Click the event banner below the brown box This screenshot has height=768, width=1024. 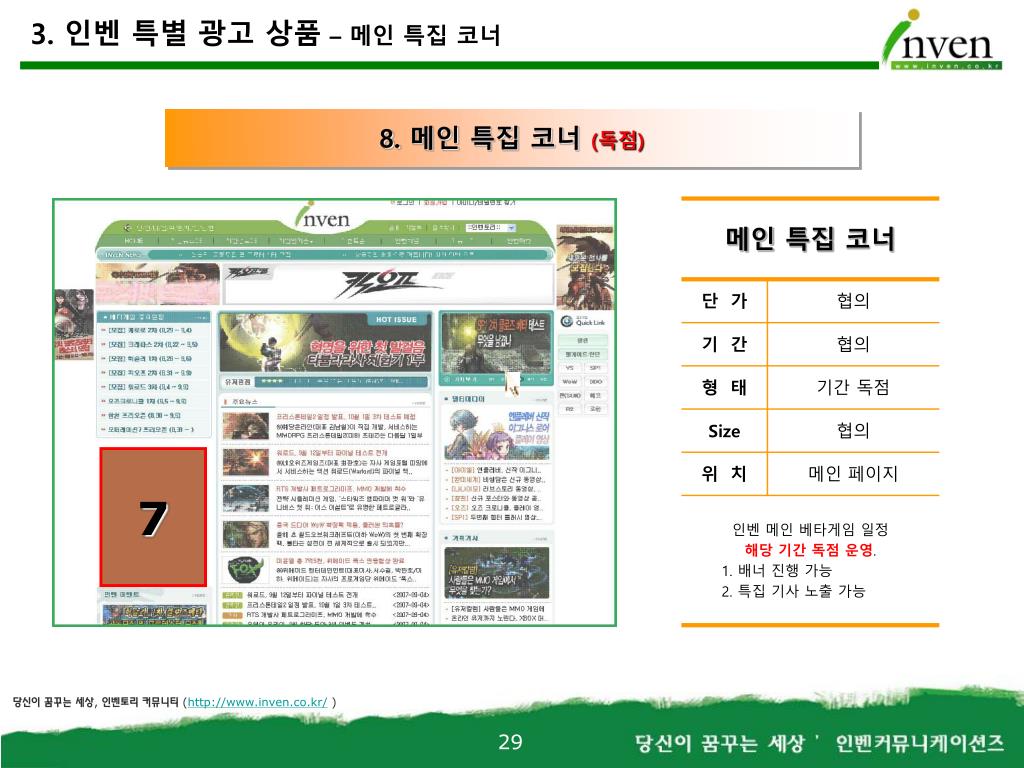pos(155,614)
